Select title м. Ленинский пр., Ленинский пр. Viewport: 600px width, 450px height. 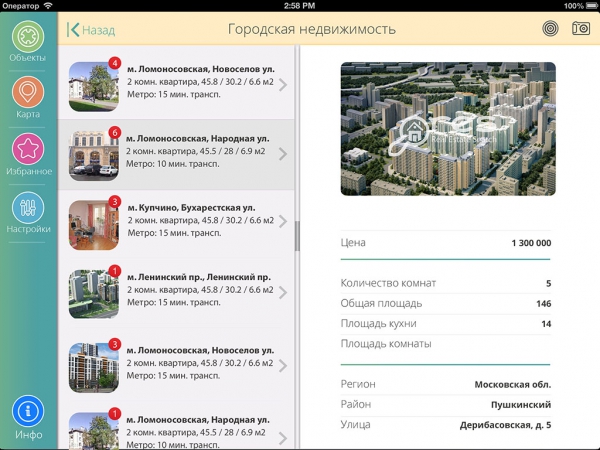tap(199, 277)
